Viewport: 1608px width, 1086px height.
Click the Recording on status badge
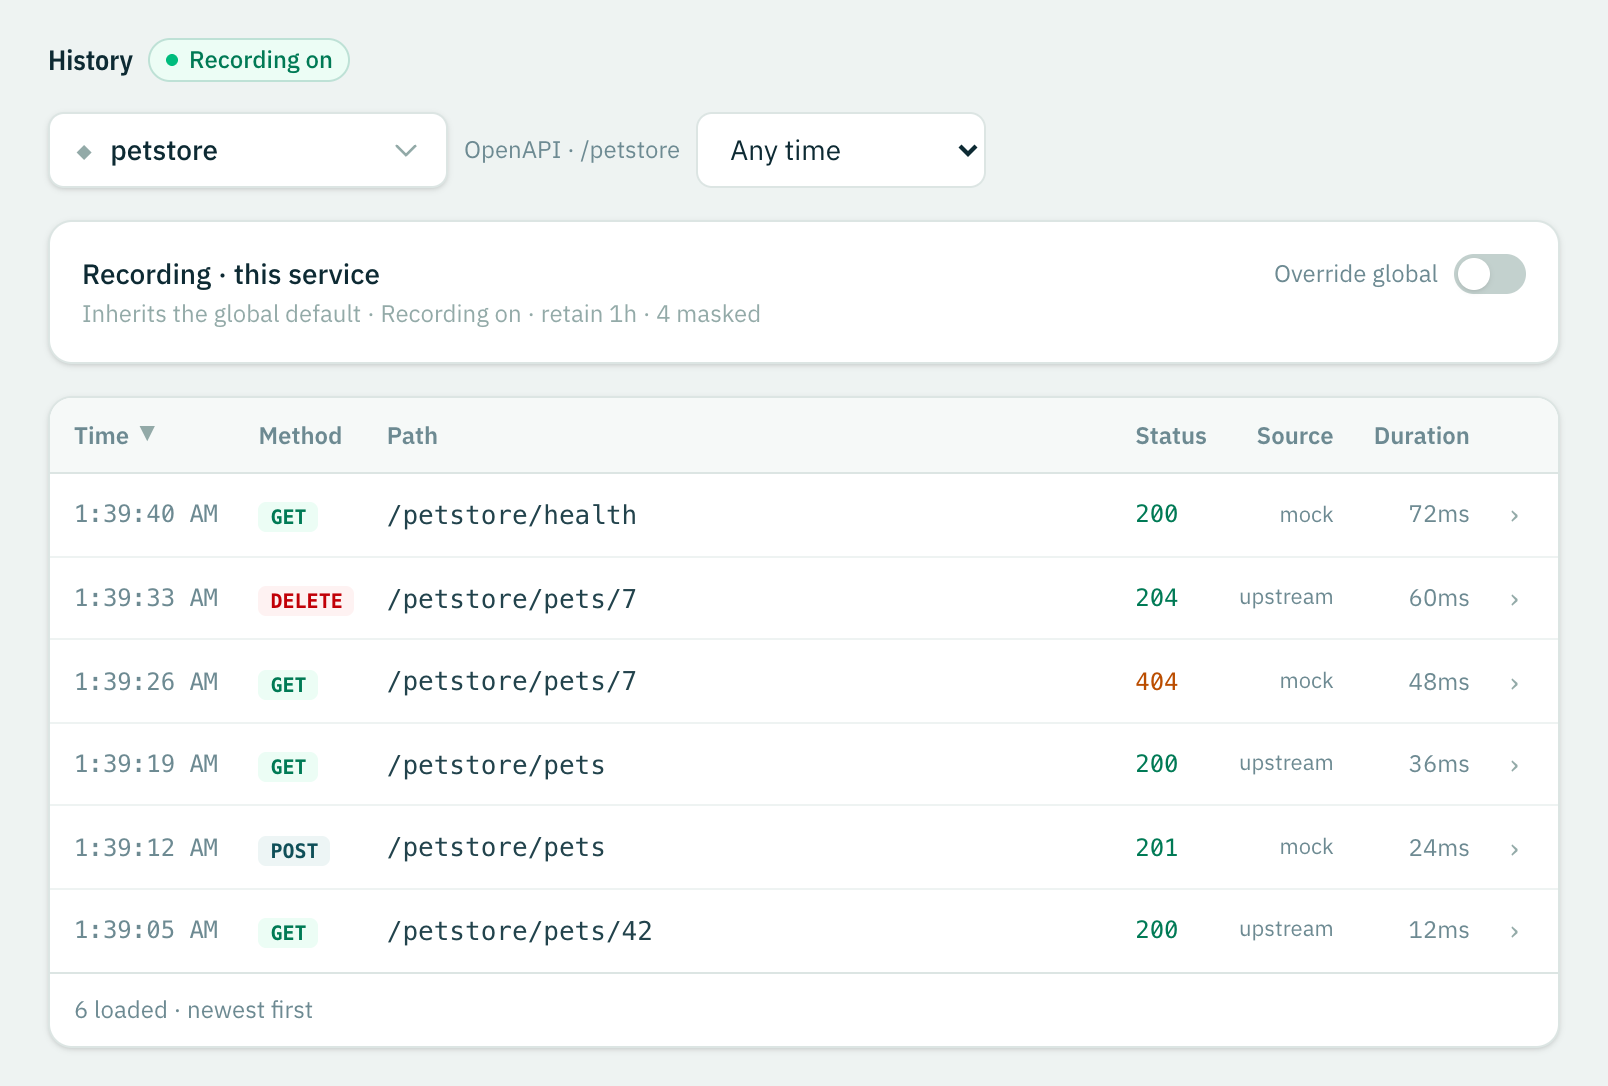[x=249, y=60]
